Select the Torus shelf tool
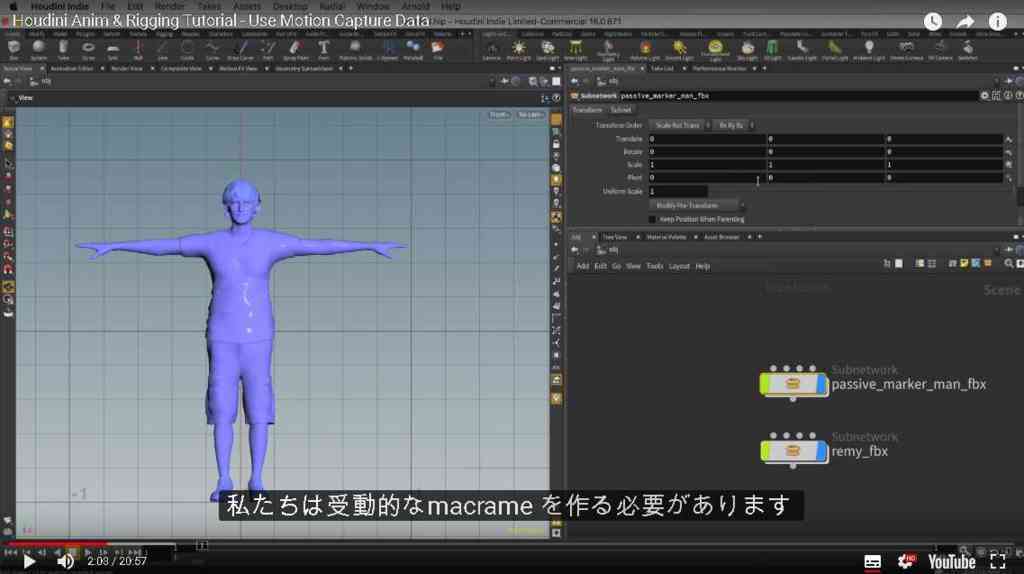Viewport: 1024px width, 574px height. pos(88,50)
